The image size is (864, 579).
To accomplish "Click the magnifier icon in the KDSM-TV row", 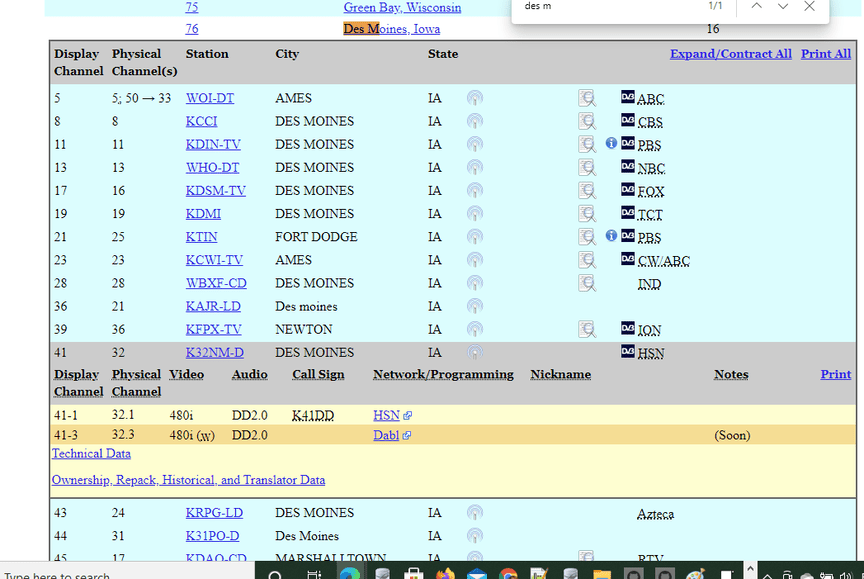I will click(x=587, y=191).
